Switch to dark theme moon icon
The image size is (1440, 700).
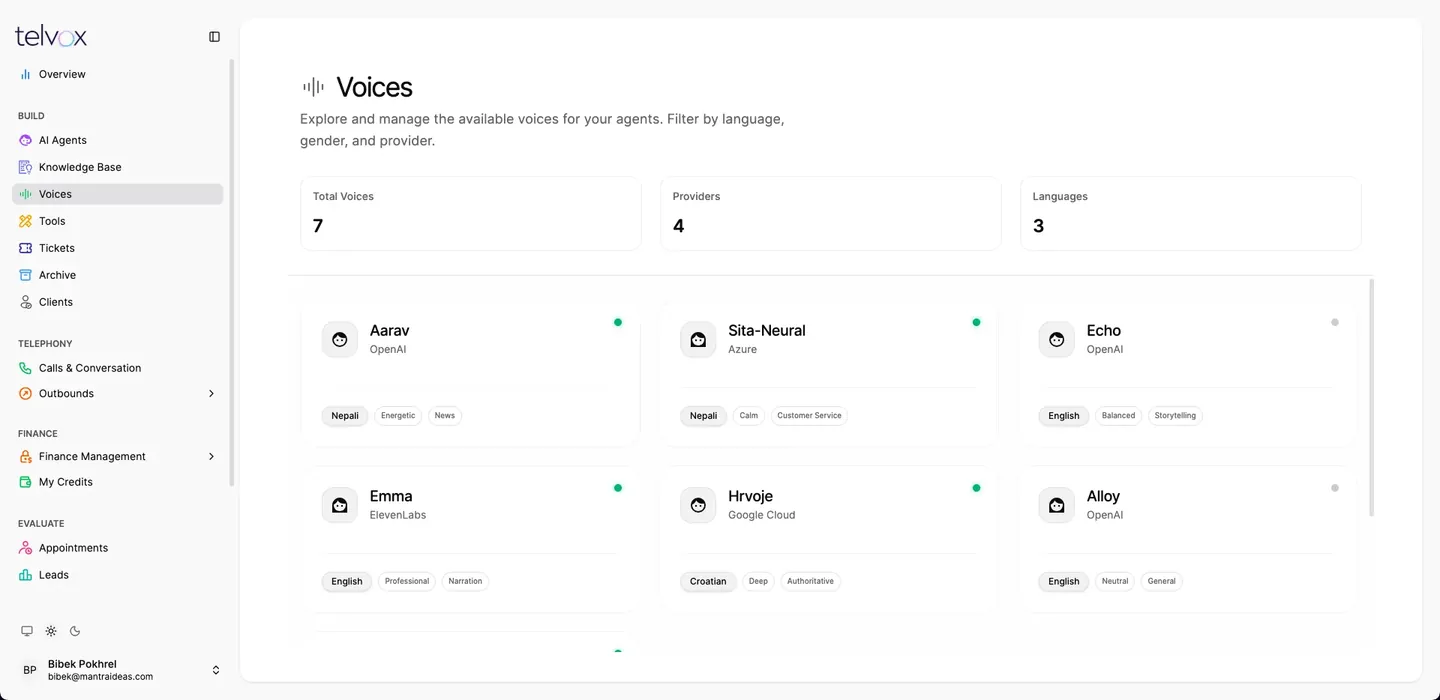coord(75,631)
